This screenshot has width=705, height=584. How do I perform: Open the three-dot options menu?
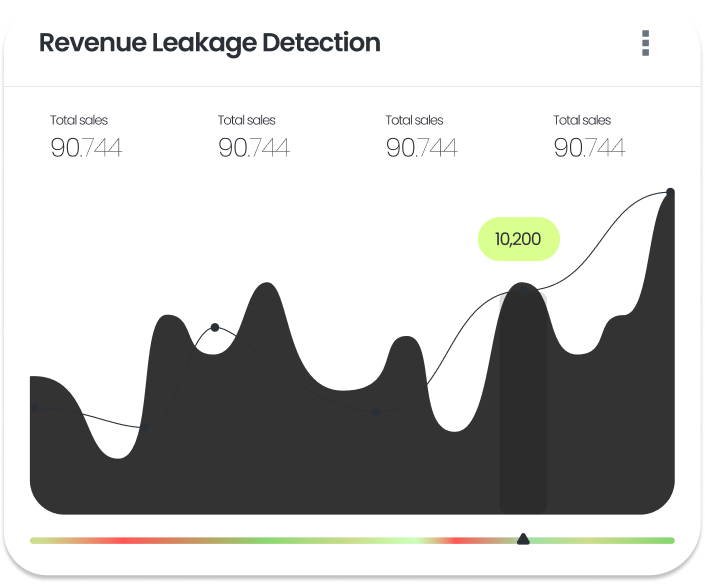point(645,43)
